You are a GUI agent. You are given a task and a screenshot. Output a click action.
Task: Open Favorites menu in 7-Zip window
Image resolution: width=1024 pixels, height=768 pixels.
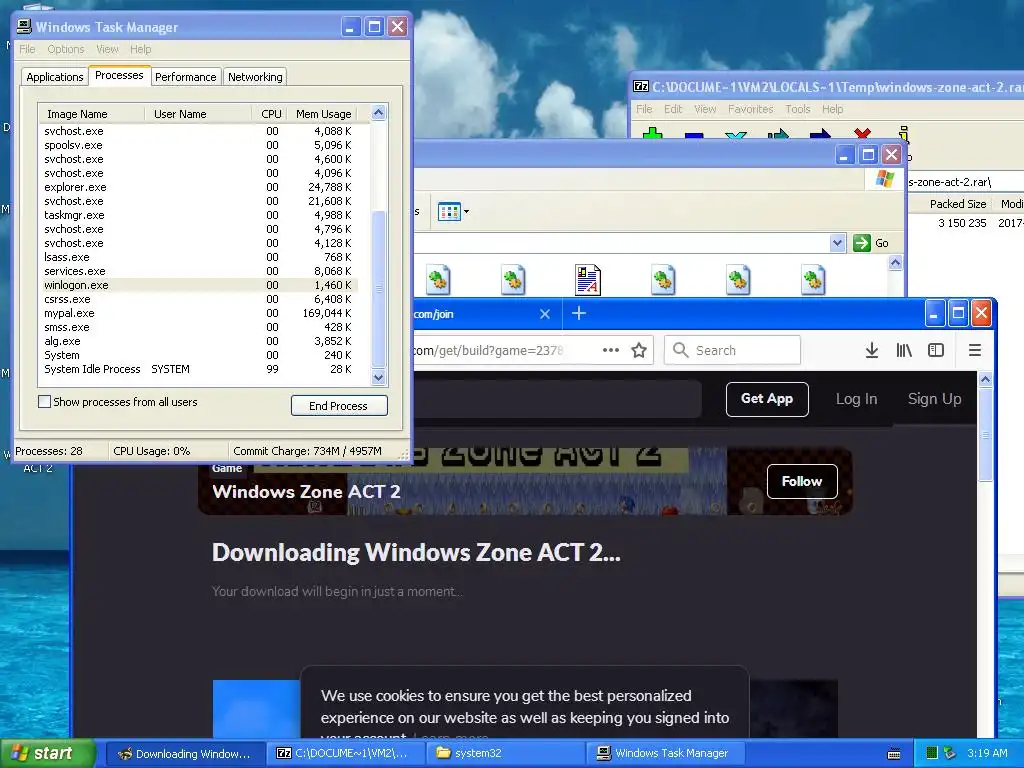click(x=750, y=109)
